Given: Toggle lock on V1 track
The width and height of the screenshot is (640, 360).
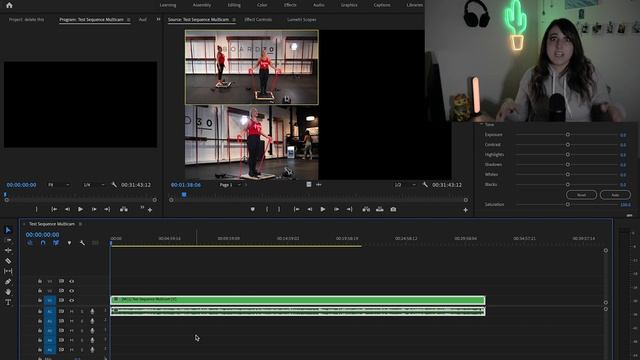Looking at the screenshot, I should pos(40,300).
